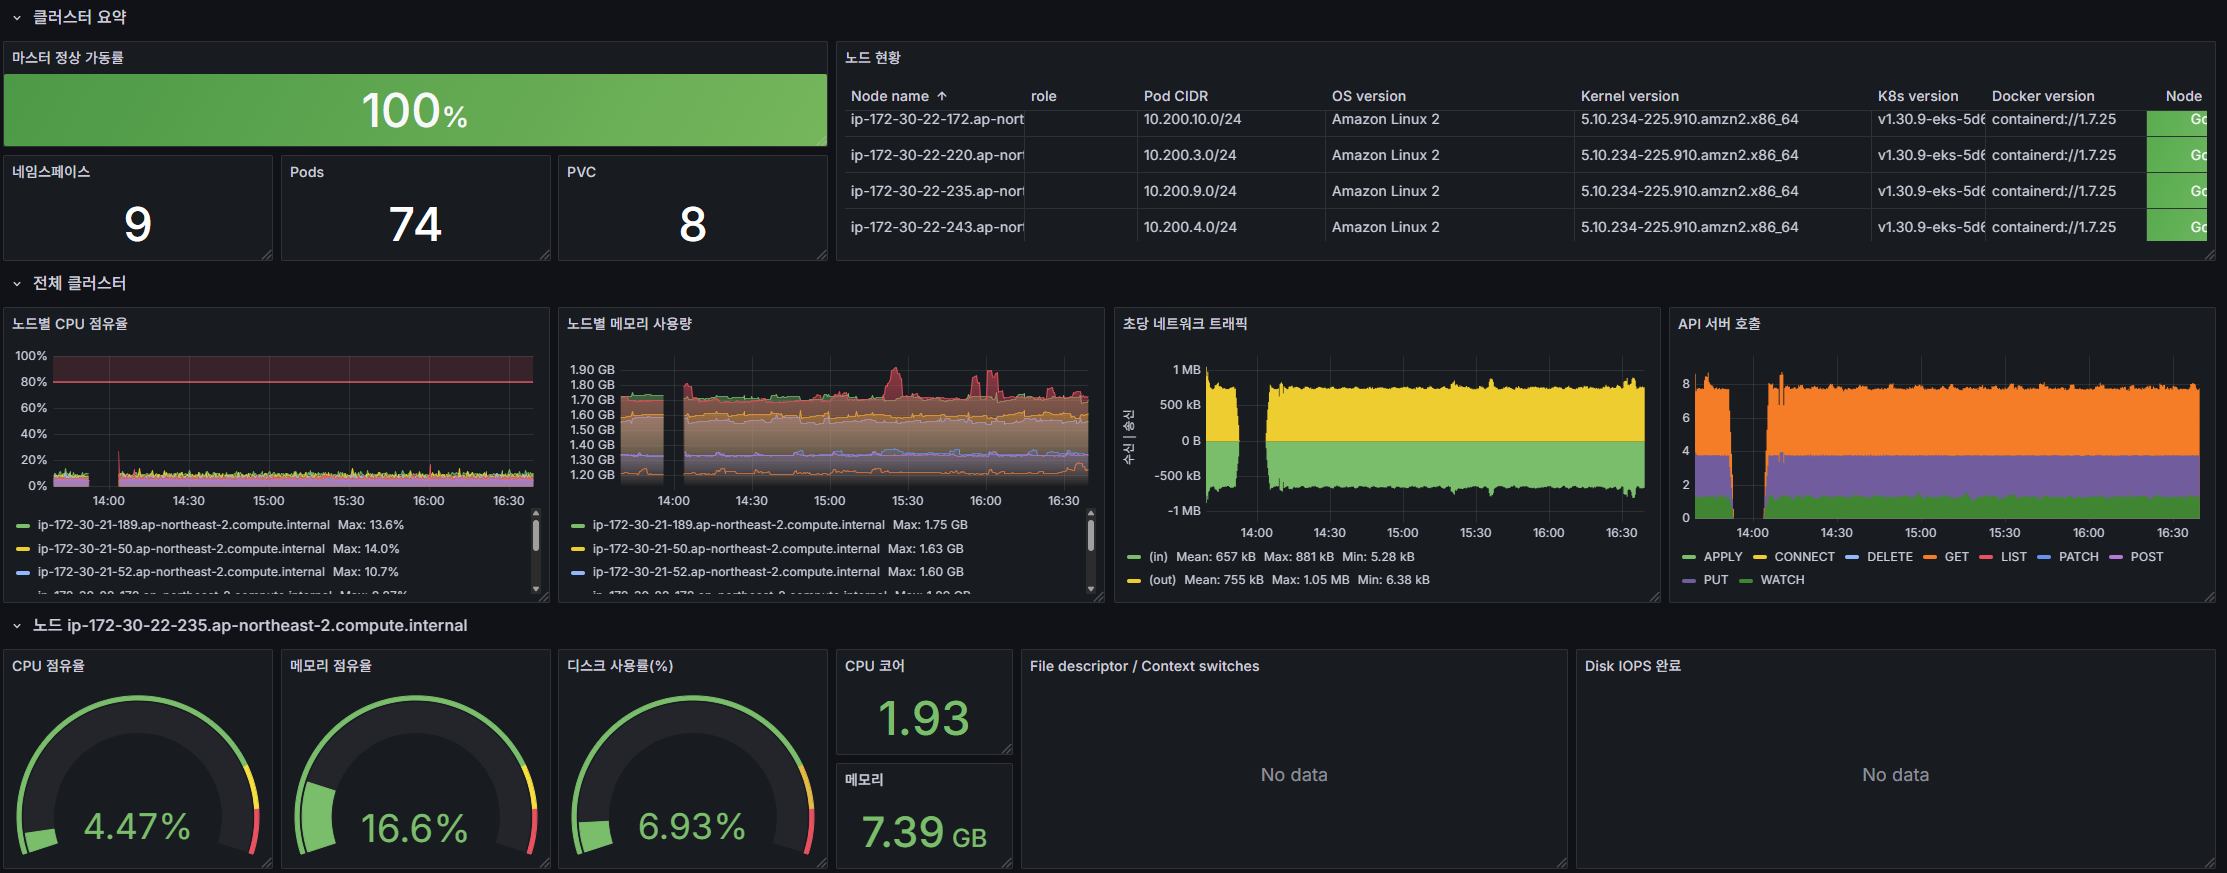Toggle GET series in API legend
This screenshot has height=873, width=2227.
point(1957,557)
